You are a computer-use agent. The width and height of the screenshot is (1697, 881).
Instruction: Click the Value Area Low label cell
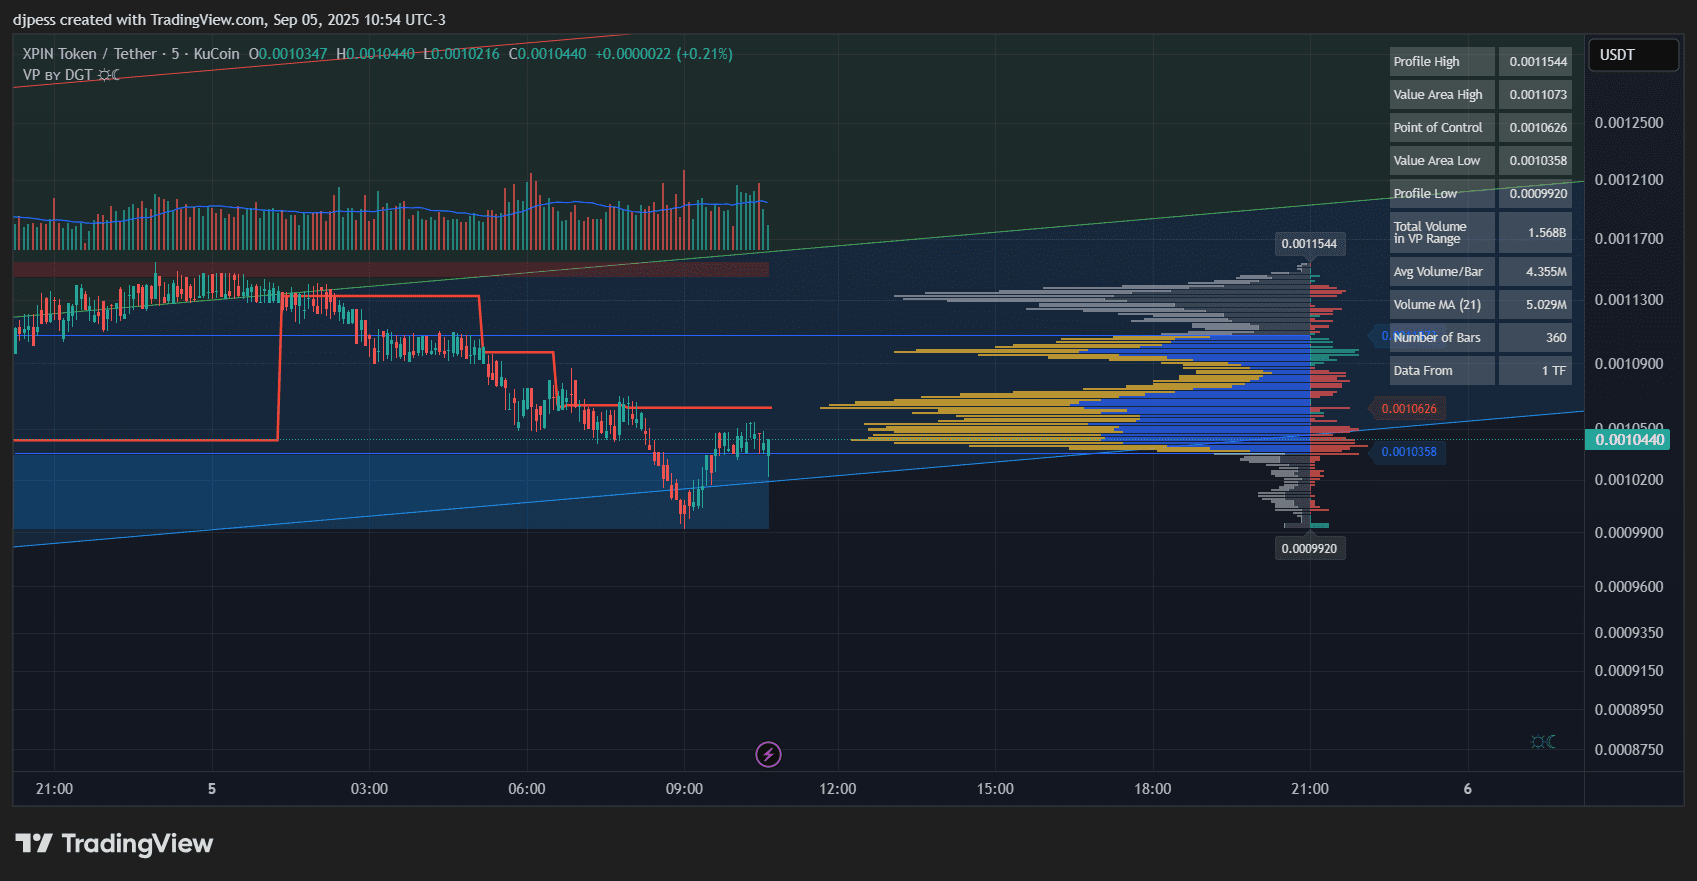[1442, 160]
